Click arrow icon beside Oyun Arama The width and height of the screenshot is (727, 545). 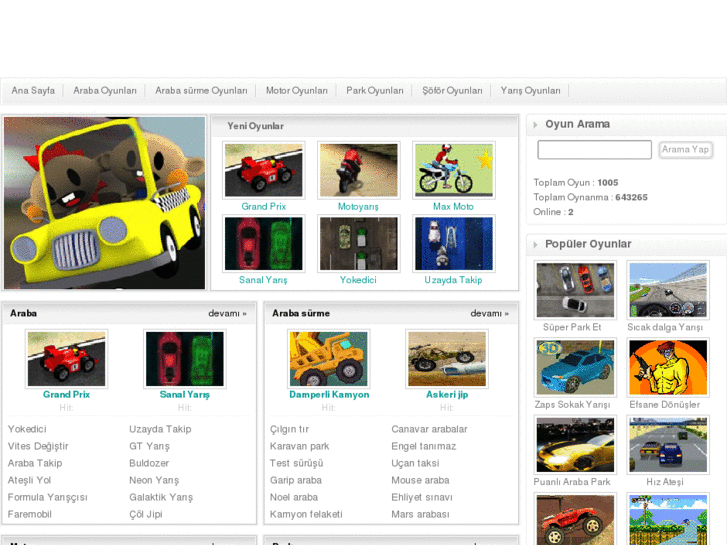[536, 125]
